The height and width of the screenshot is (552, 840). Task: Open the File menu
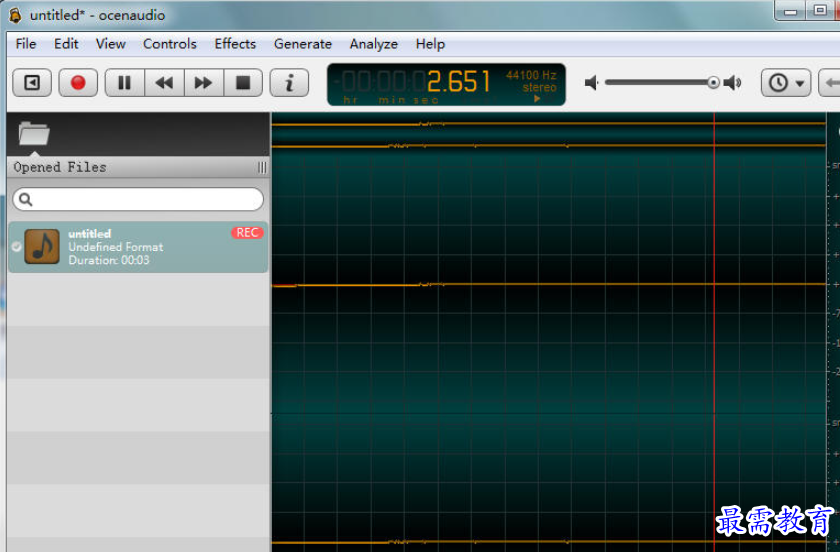point(26,44)
